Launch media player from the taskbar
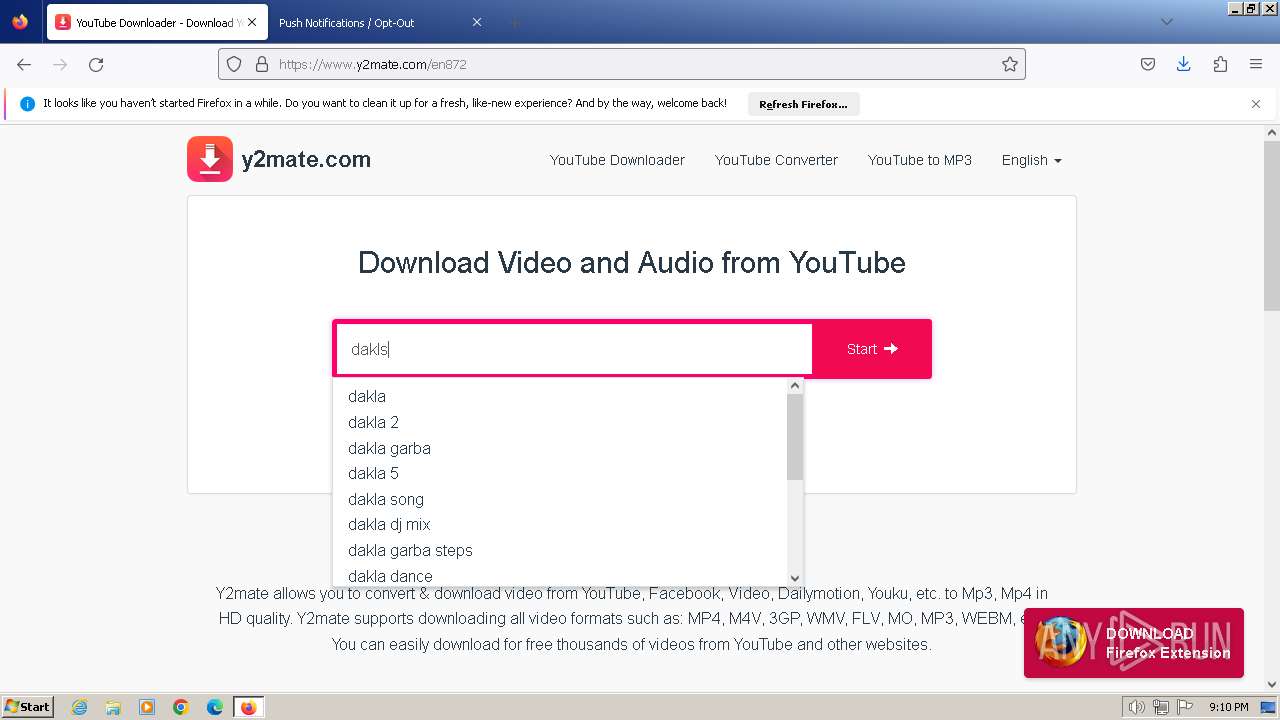The width and height of the screenshot is (1280, 720). [147, 707]
